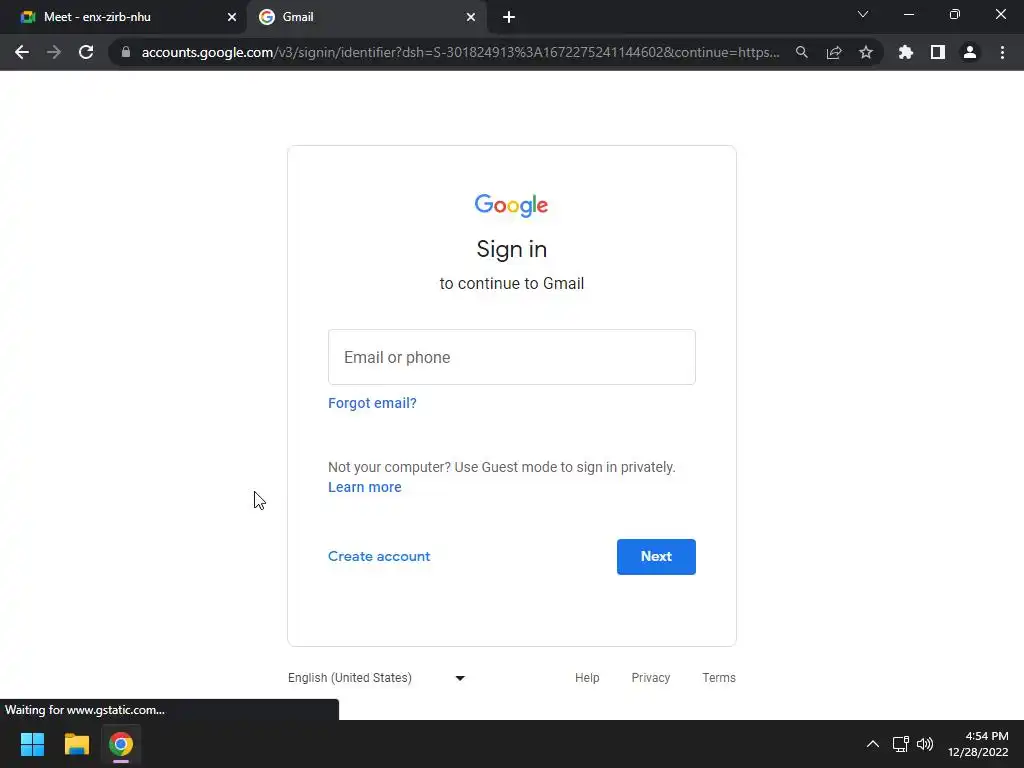
Task: Open the volume tray icon
Action: (x=925, y=744)
